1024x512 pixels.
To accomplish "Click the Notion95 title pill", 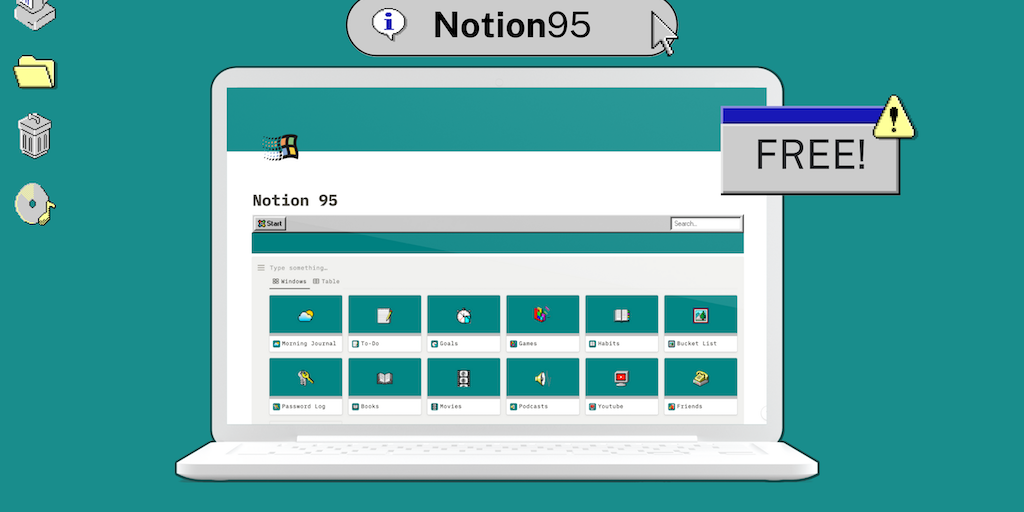I will tap(512, 25).
